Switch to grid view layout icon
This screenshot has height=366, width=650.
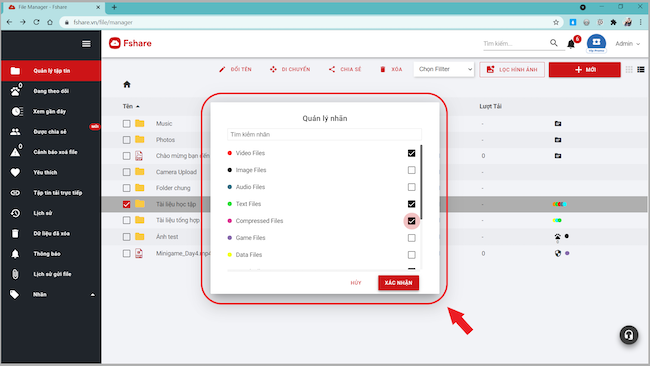pos(629,70)
